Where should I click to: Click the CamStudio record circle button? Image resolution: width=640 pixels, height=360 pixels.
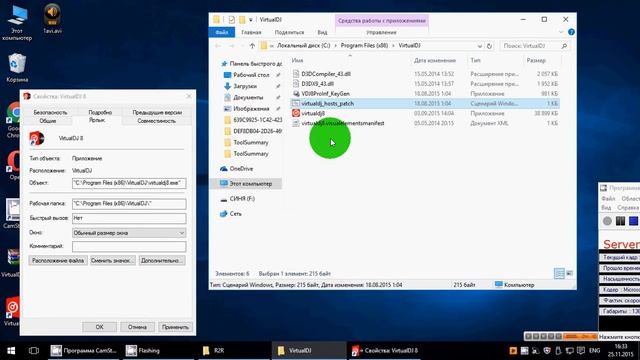click(607, 221)
